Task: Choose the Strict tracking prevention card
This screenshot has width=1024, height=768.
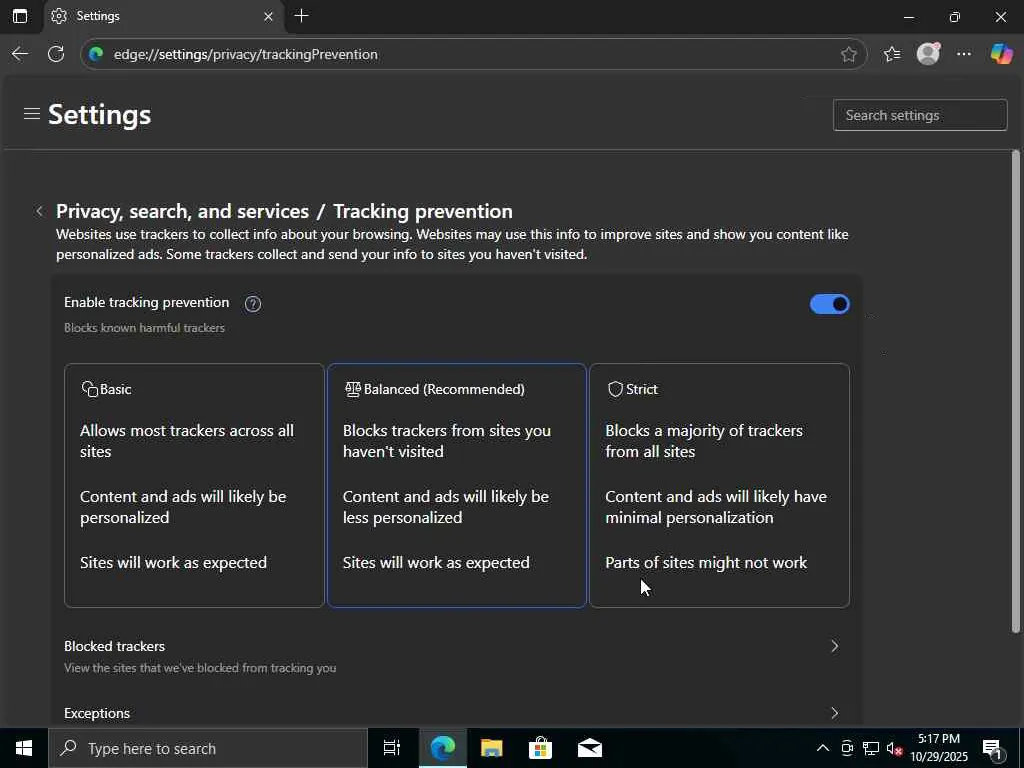Action: click(x=719, y=485)
